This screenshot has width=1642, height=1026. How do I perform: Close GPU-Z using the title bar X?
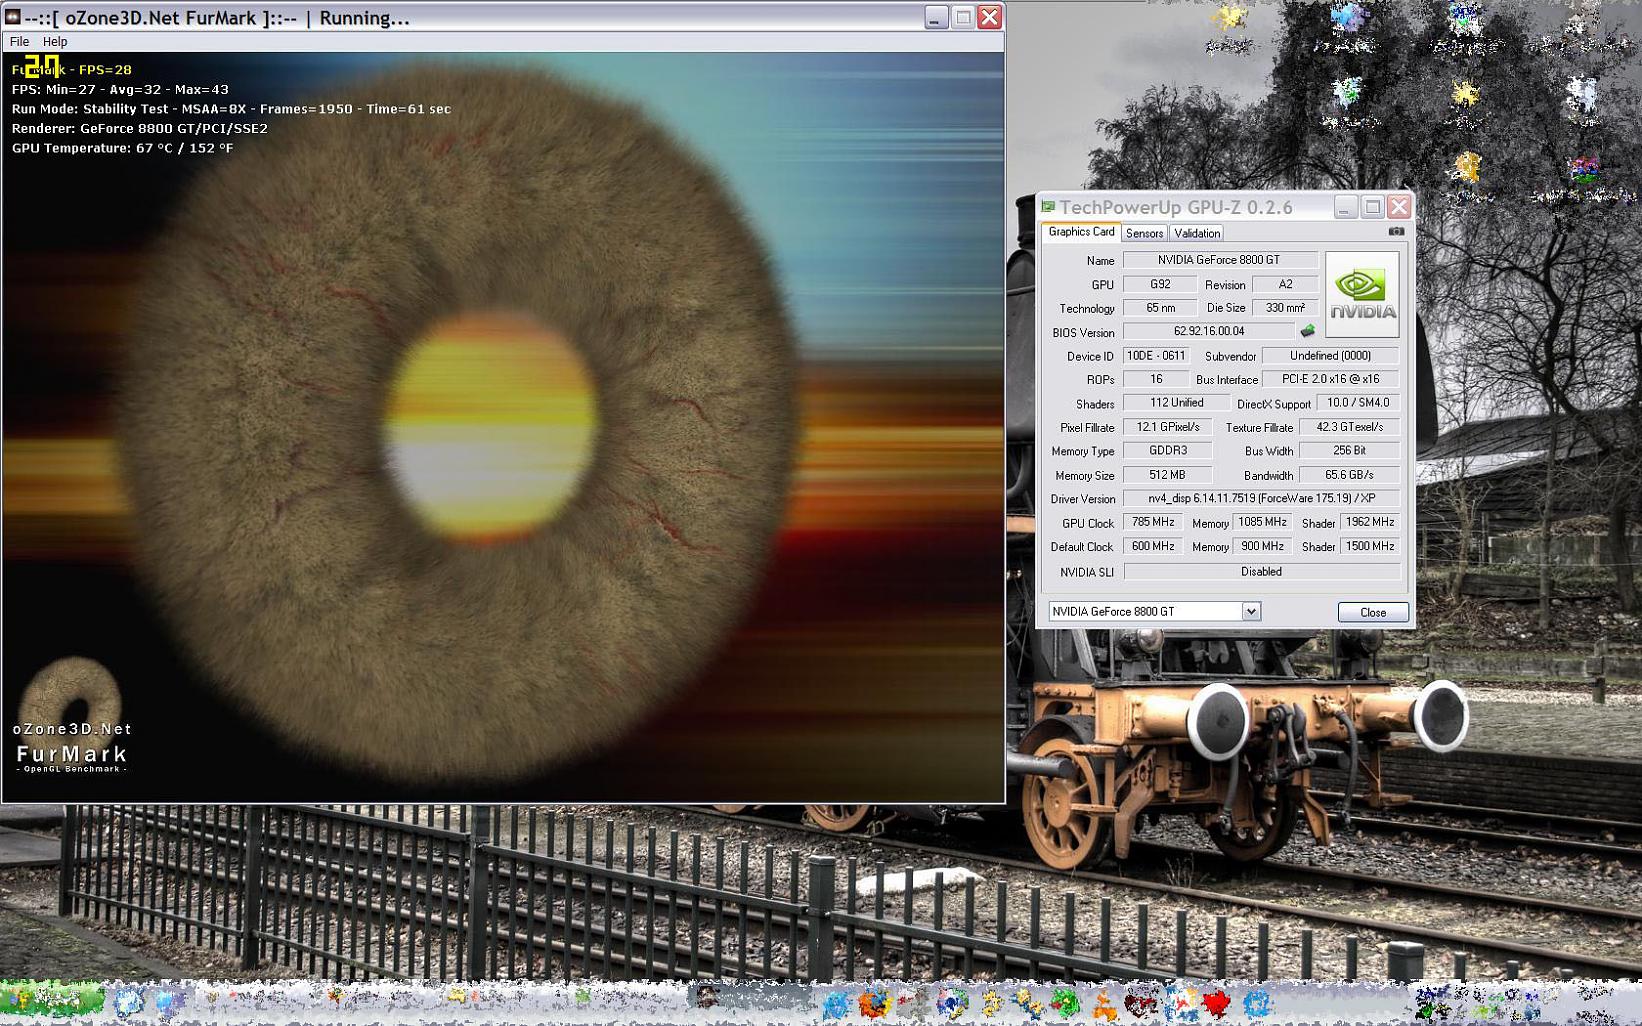click(1399, 207)
